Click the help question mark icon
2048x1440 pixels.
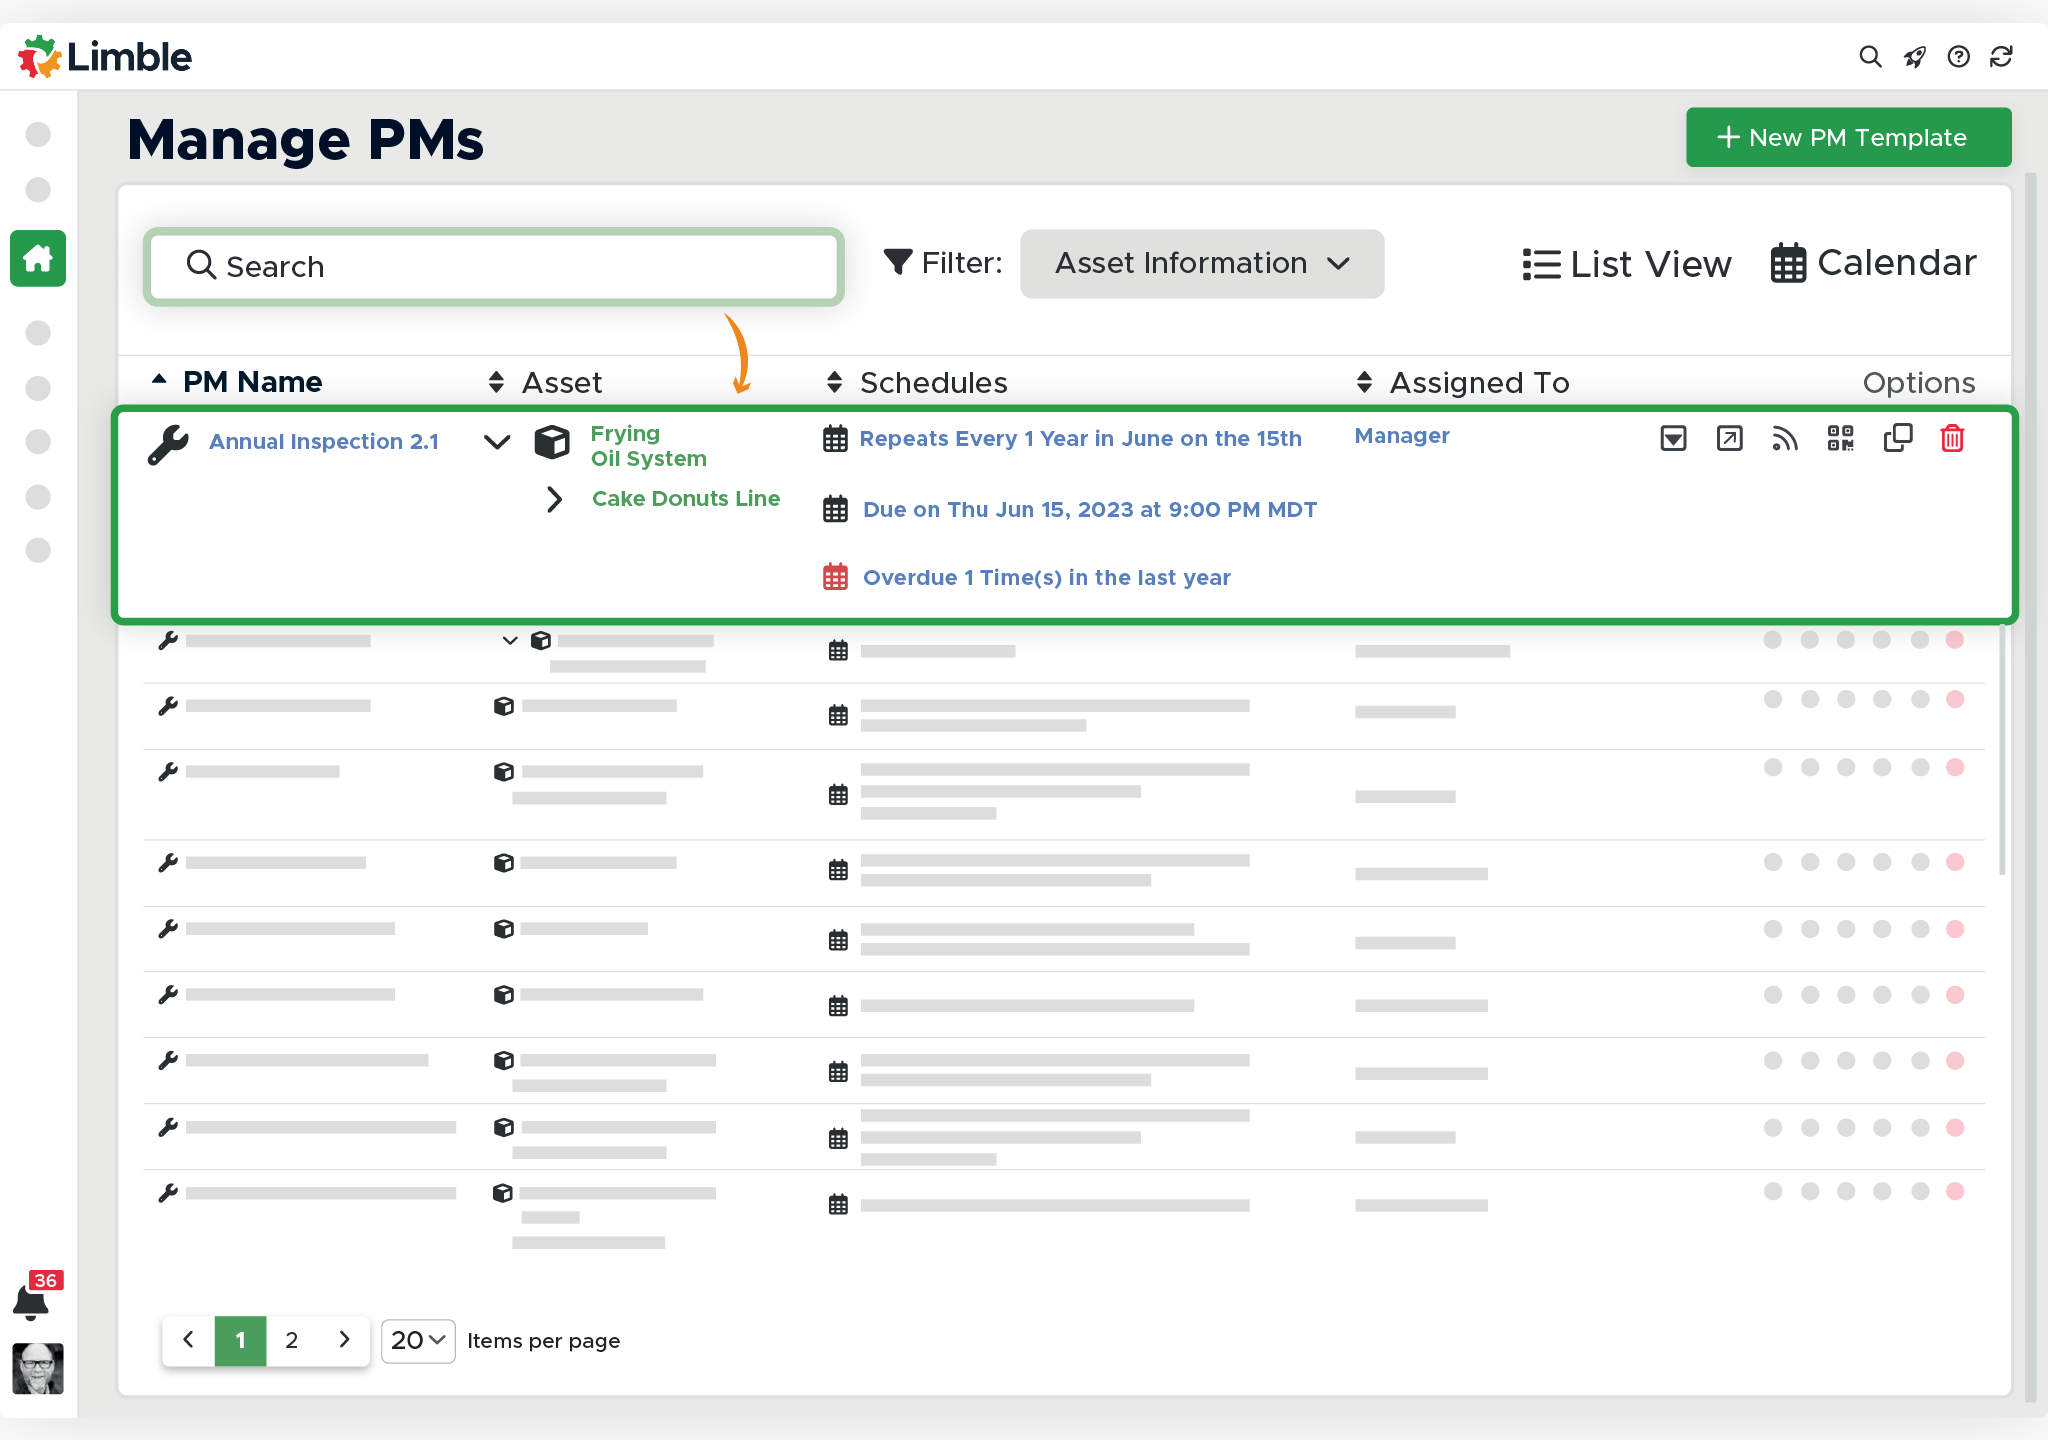(x=1958, y=57)
